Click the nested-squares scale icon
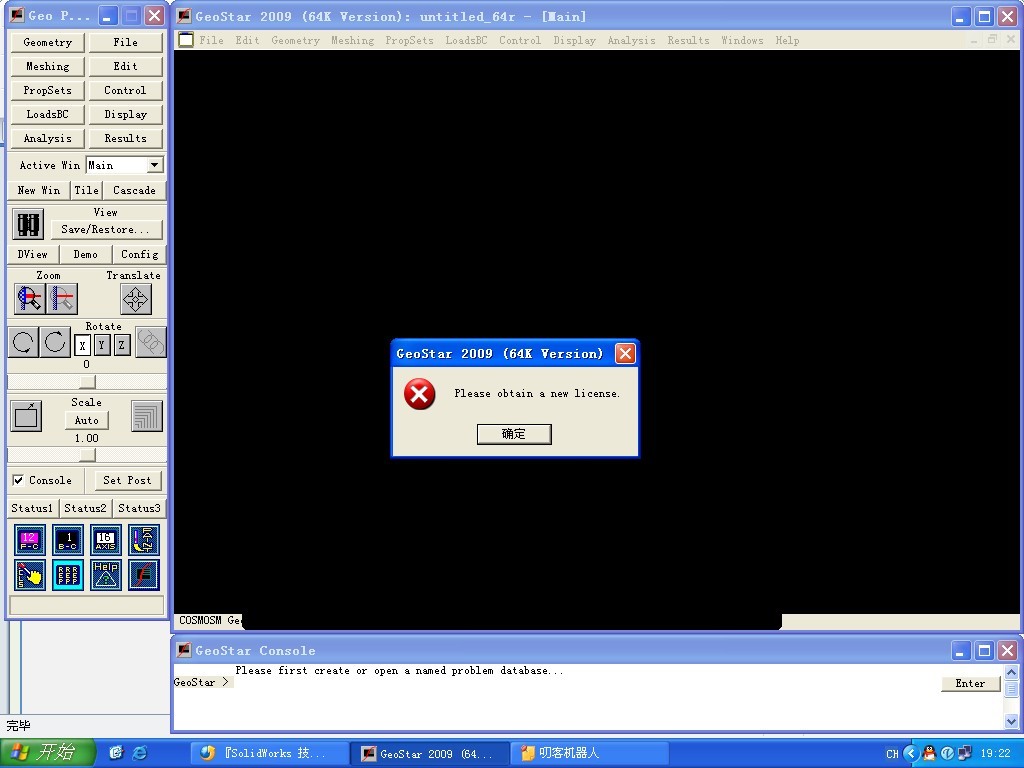 point(146,416)
